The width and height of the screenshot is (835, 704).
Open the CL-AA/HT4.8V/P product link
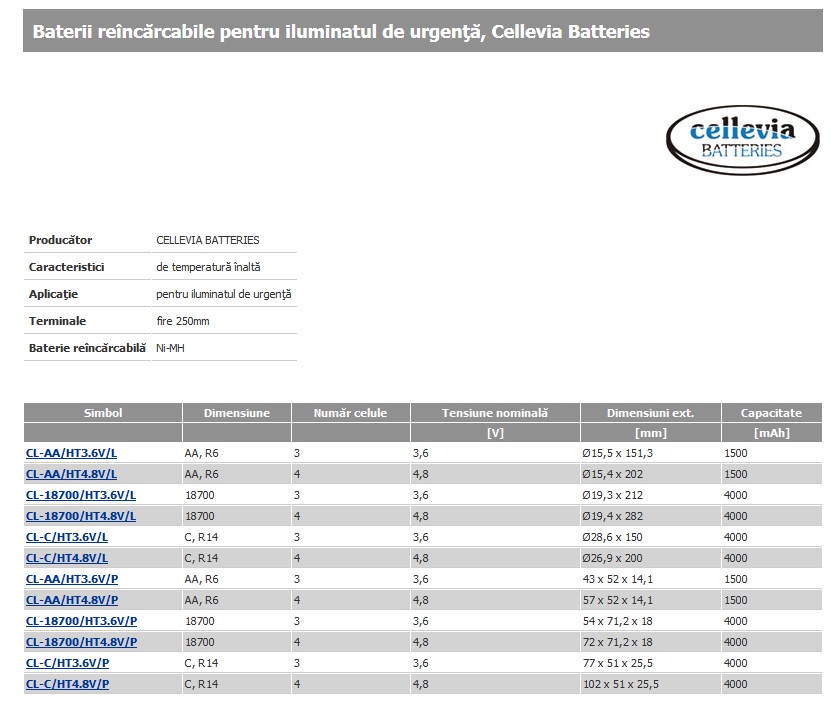point(71,600)
